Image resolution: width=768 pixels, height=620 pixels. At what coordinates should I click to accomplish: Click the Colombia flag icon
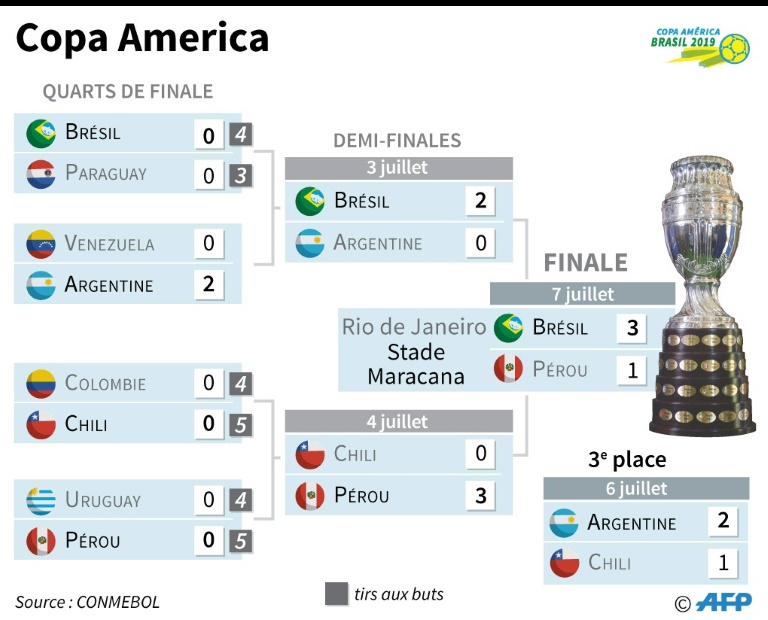pos(41,383)
